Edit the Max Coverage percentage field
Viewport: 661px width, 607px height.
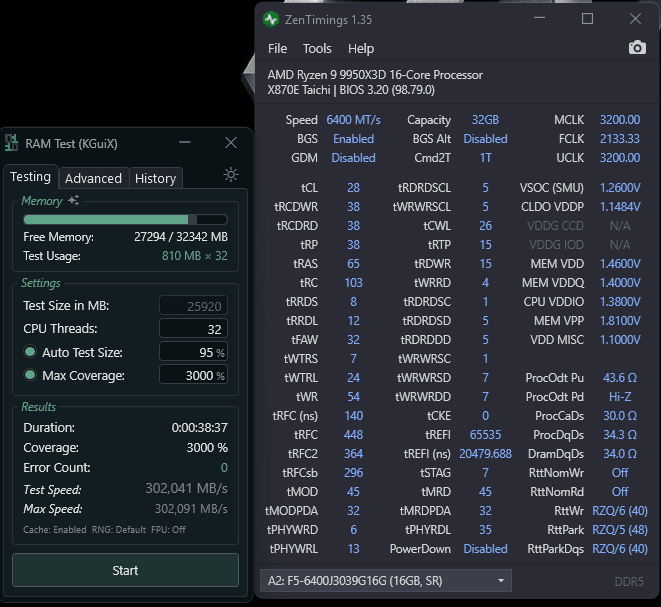[193, 374]
